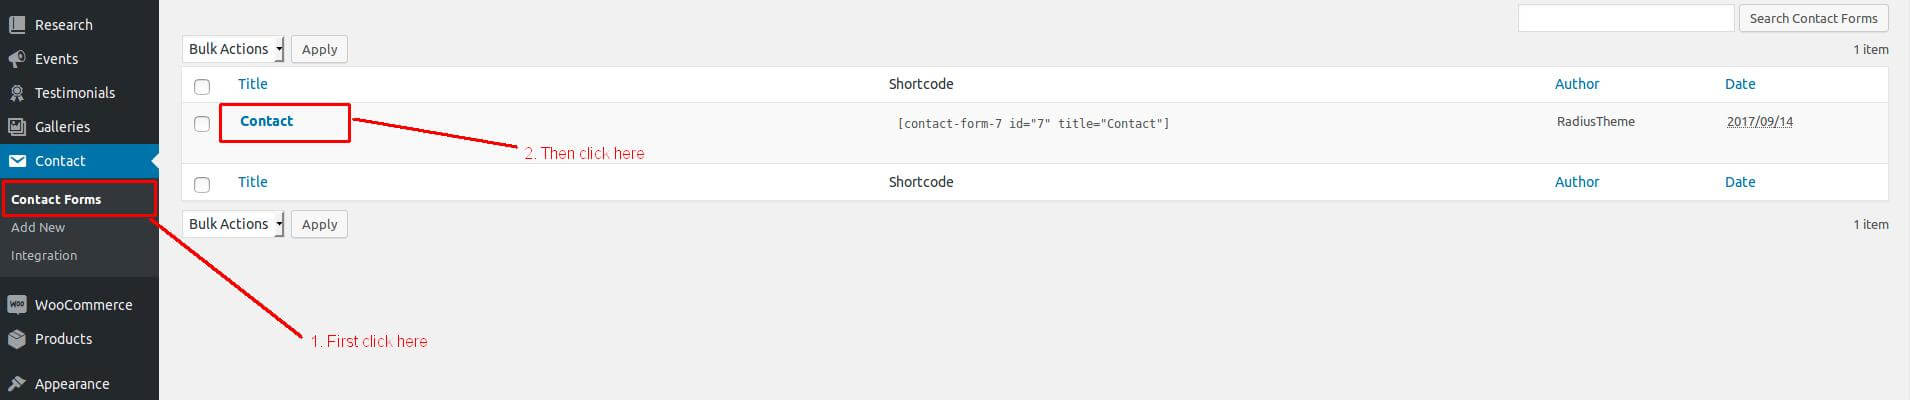Click the Testimonials person icon
Screen dimensions: 1910x400
click(17, 93)
